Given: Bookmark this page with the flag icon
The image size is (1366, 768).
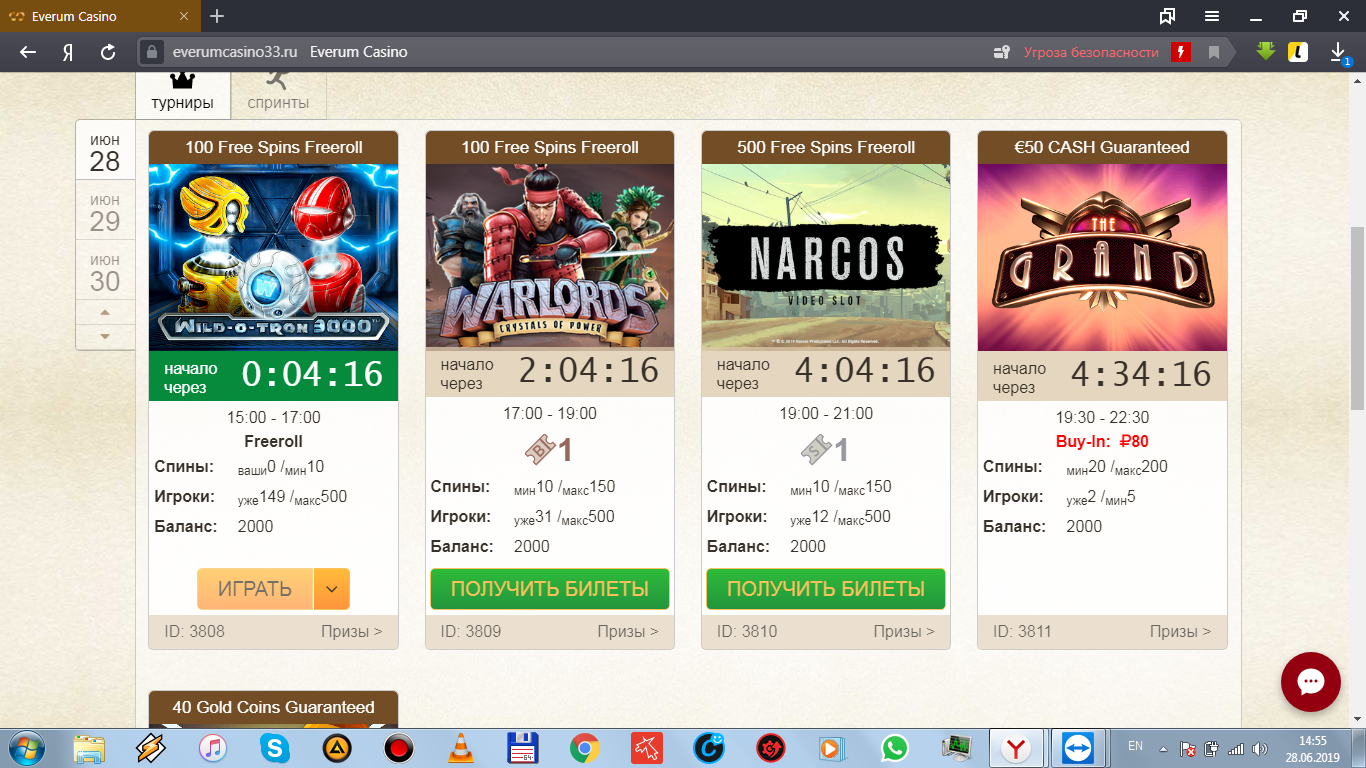Looking at the screenshot, I should [1215, 52].
